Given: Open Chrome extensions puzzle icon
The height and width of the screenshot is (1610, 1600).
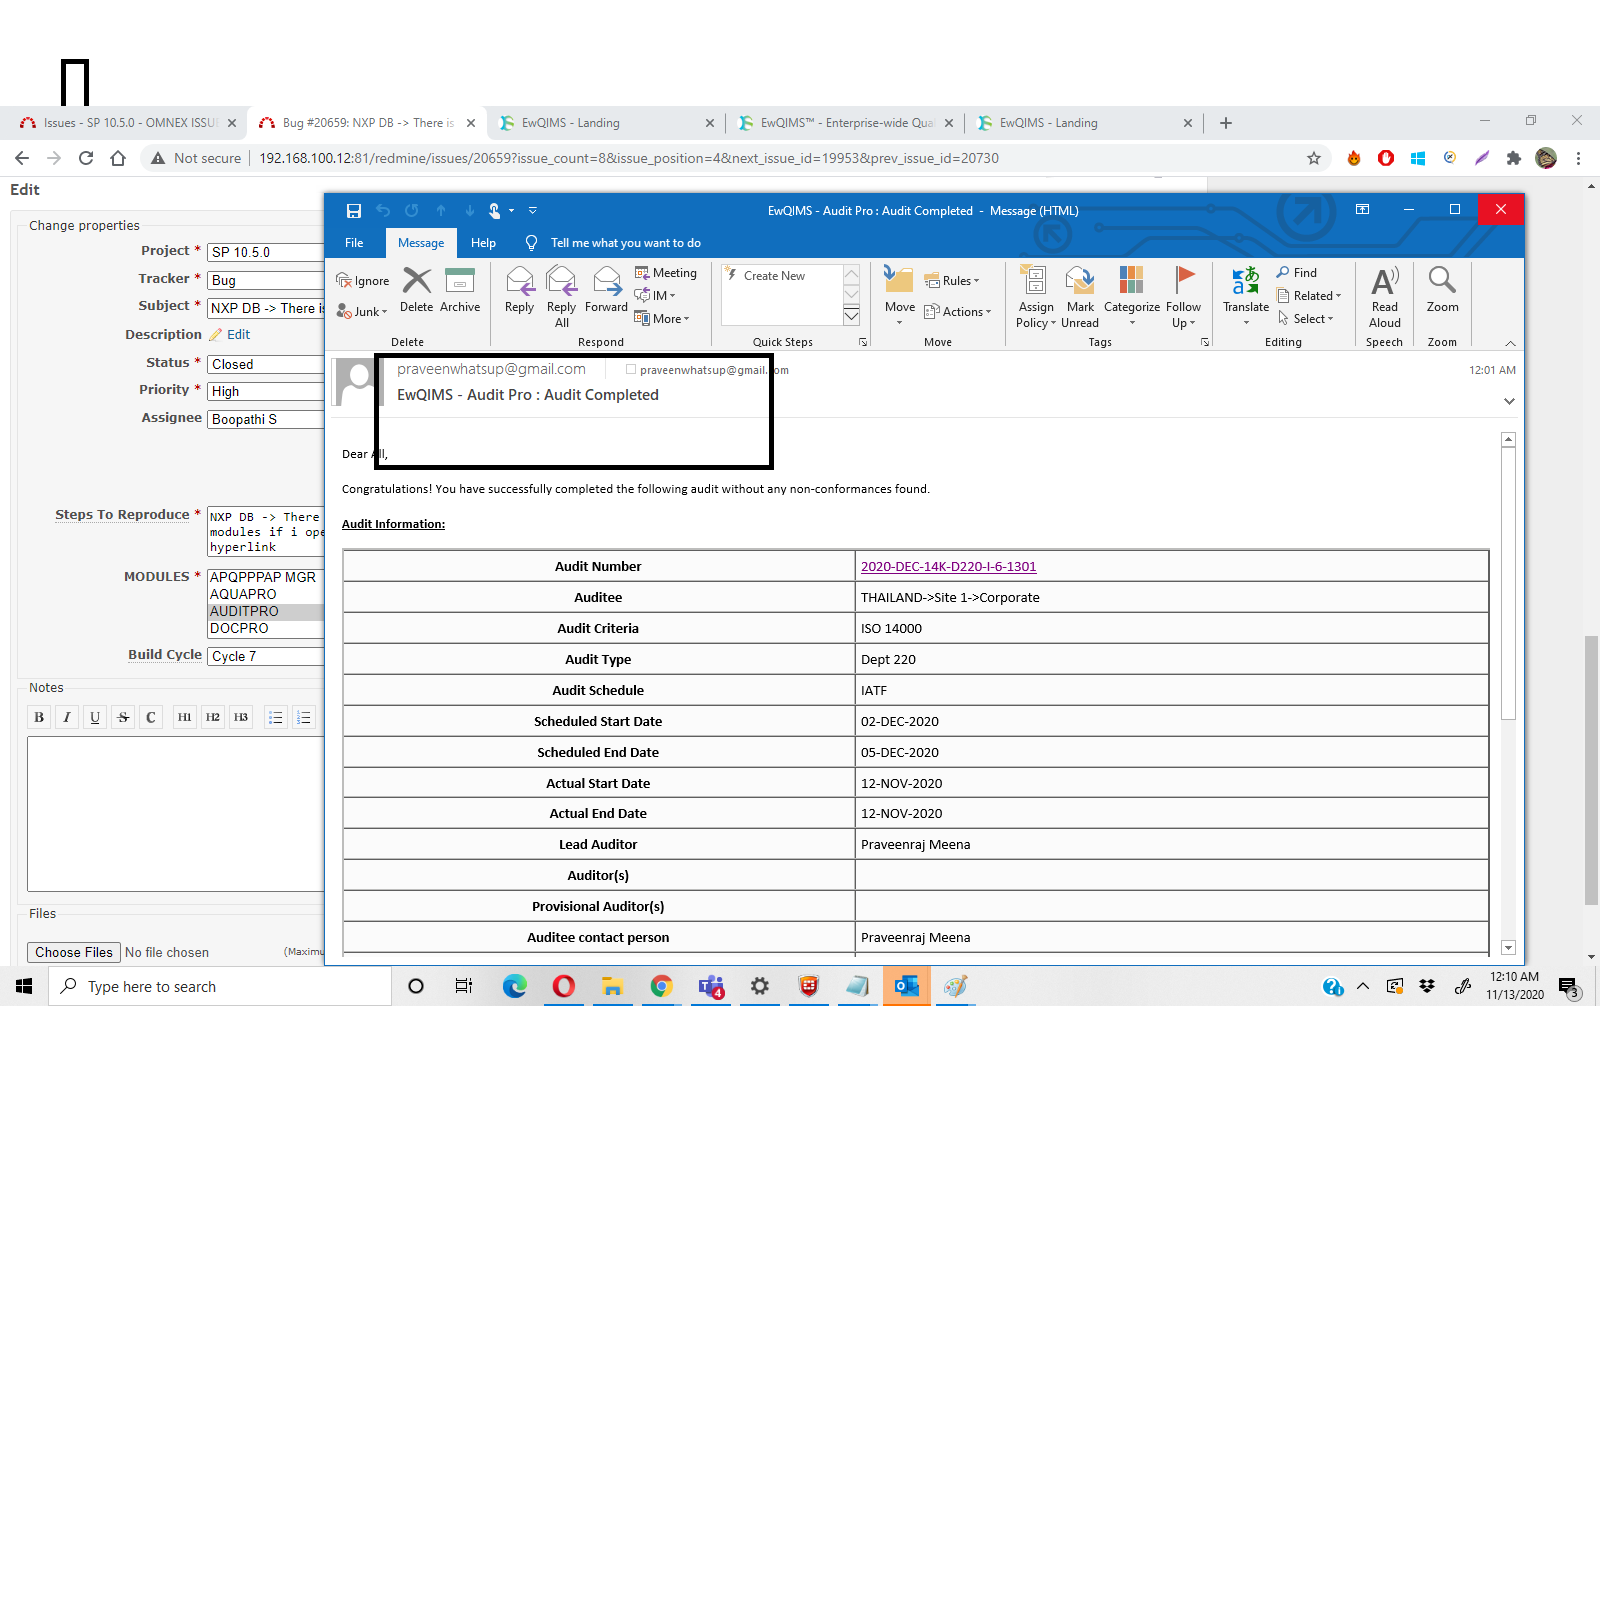Looking at the screenshot, I should pyautogui.click(x=1514, y=158).
